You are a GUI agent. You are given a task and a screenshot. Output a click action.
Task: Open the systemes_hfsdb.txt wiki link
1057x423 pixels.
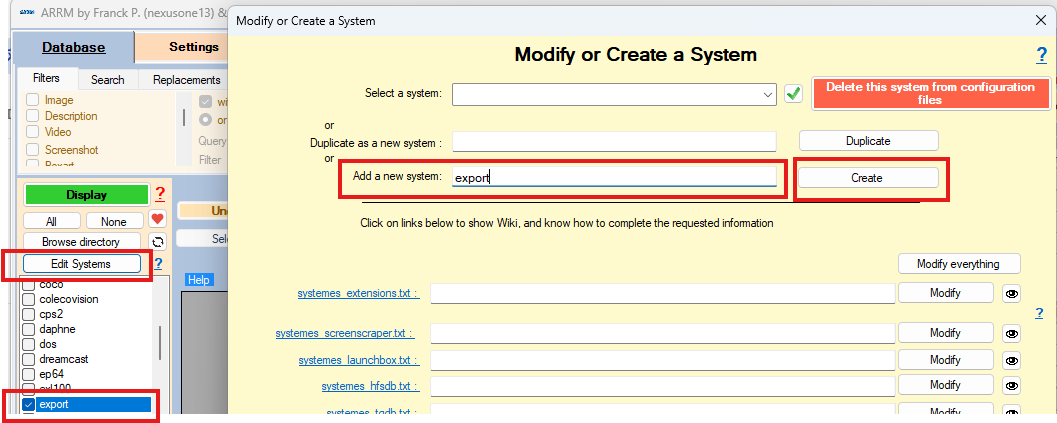click(x=370, y=386)
